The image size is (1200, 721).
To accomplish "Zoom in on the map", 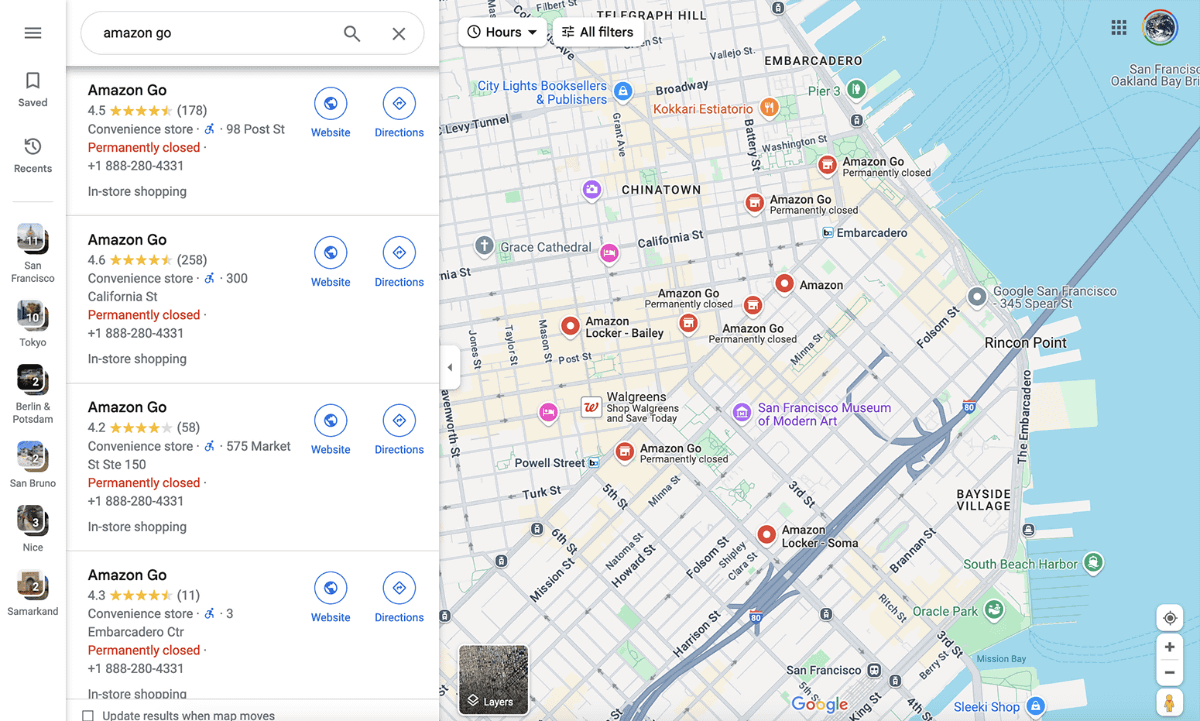I will click(1169, 647).
